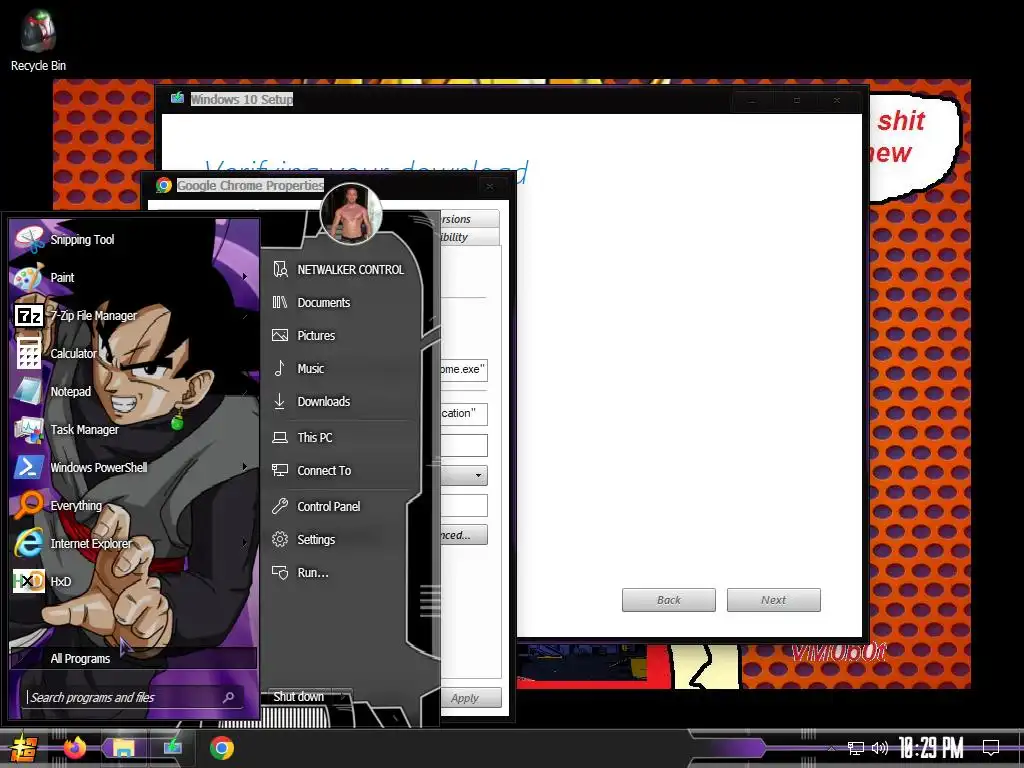Launch Calculator from start menu
Image resolution: width=1024 pixels, height=768 pixels.
(134, 353)
